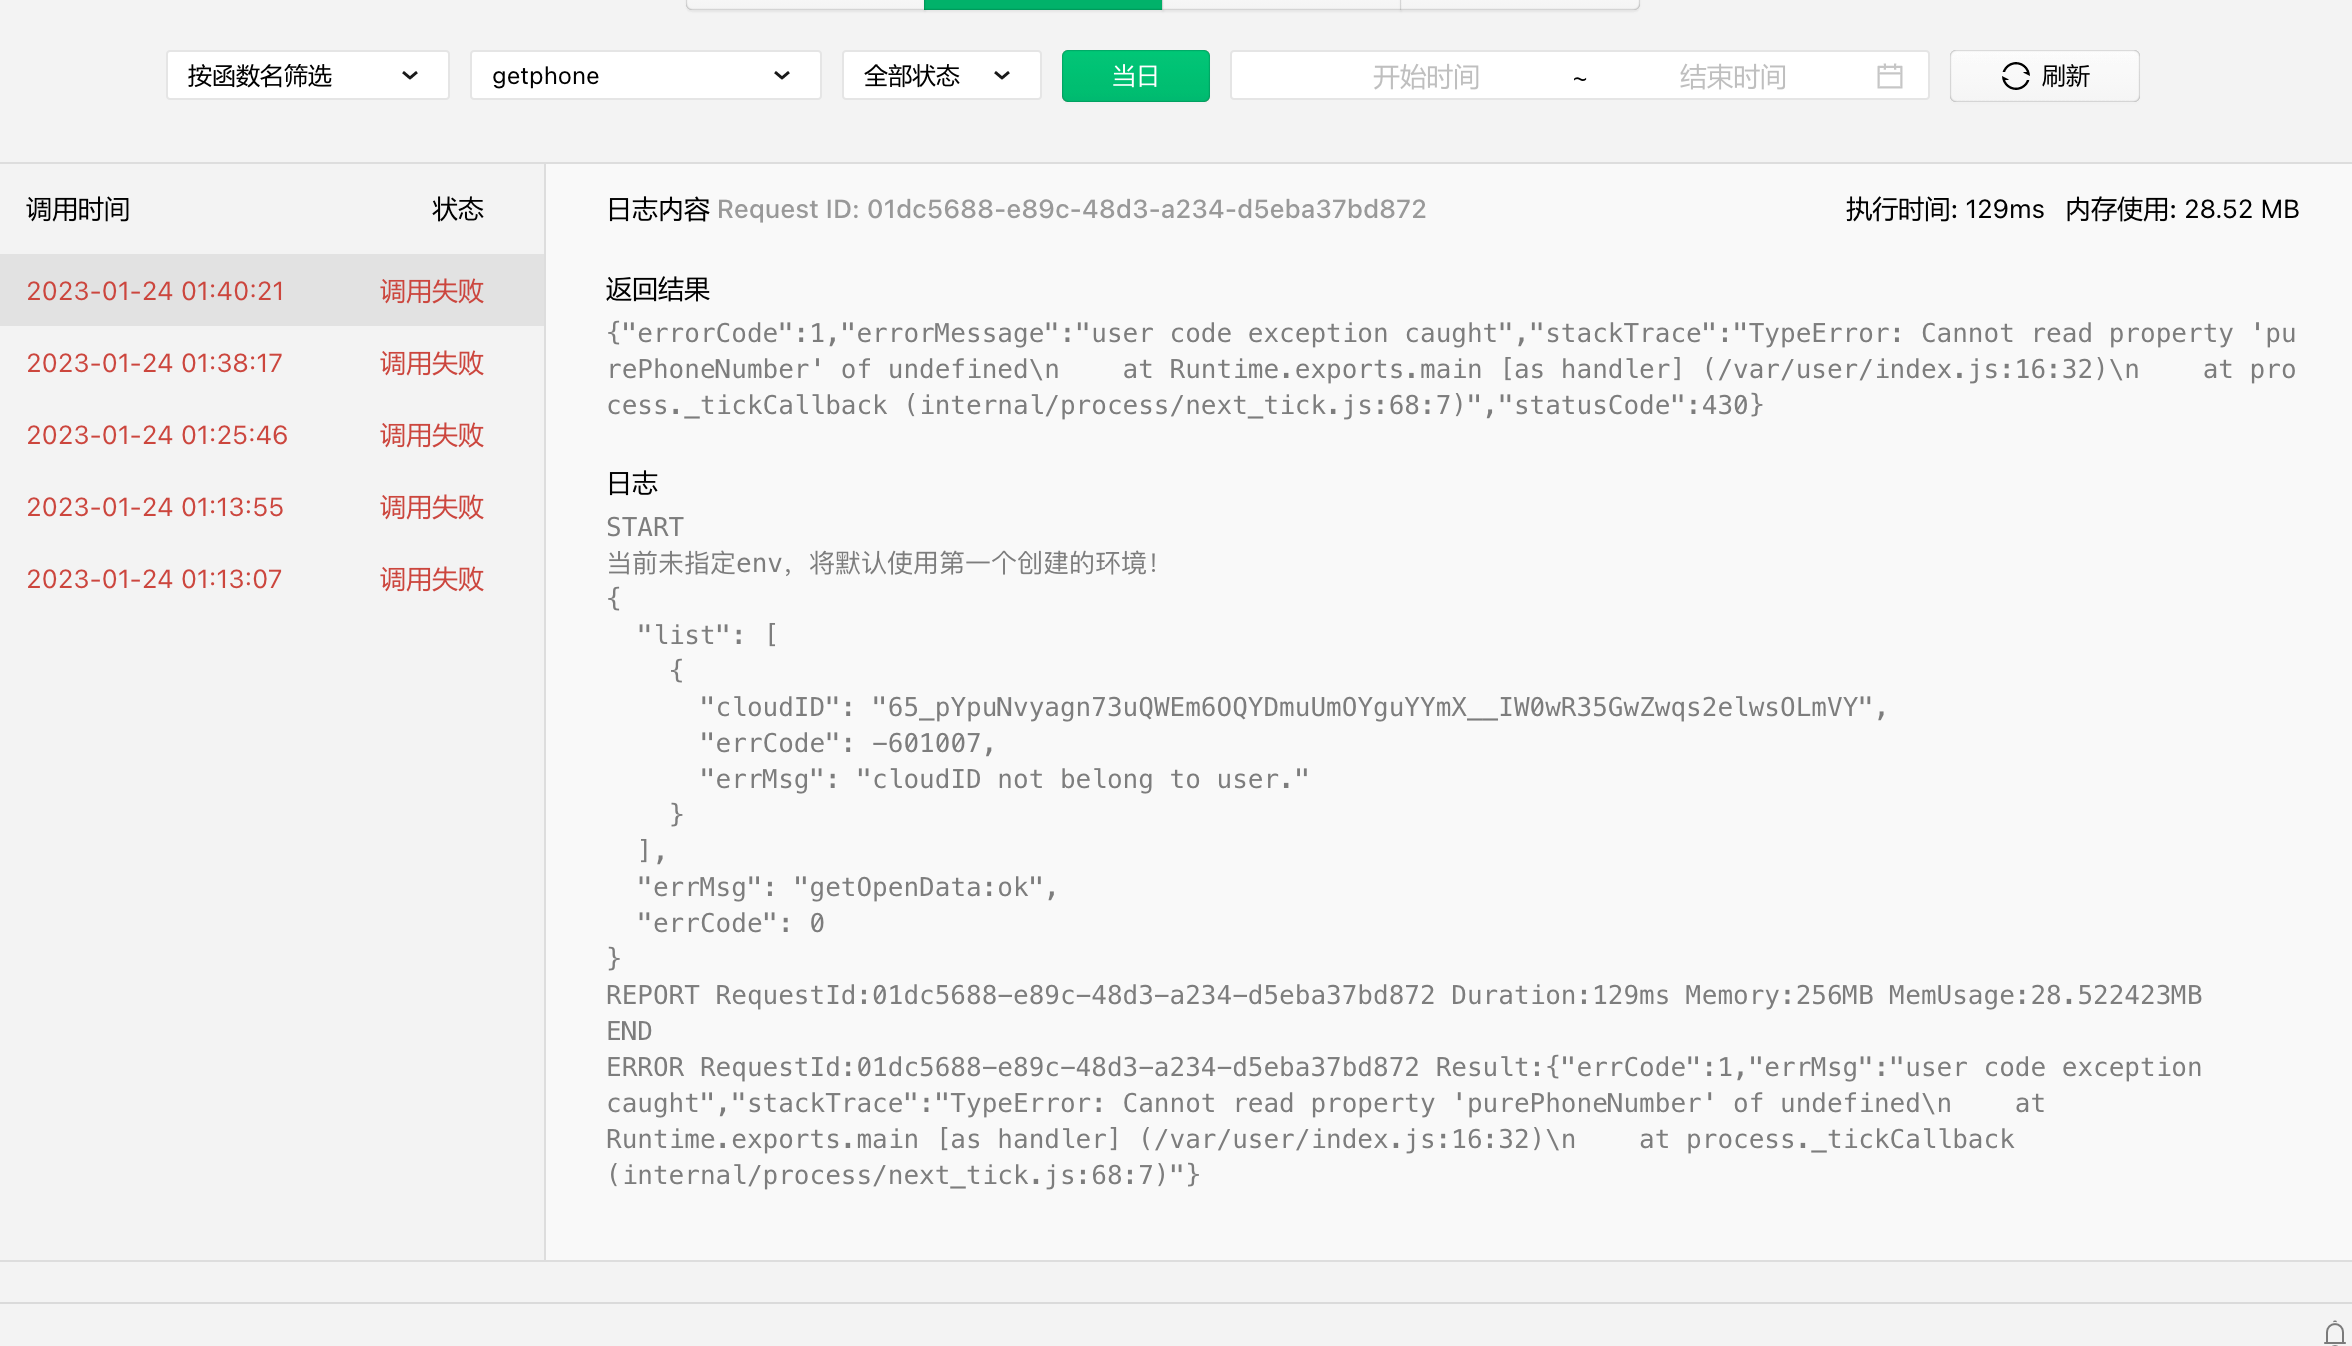
Task: Expand the getphone function dropdown
Action: click(645, 76)
